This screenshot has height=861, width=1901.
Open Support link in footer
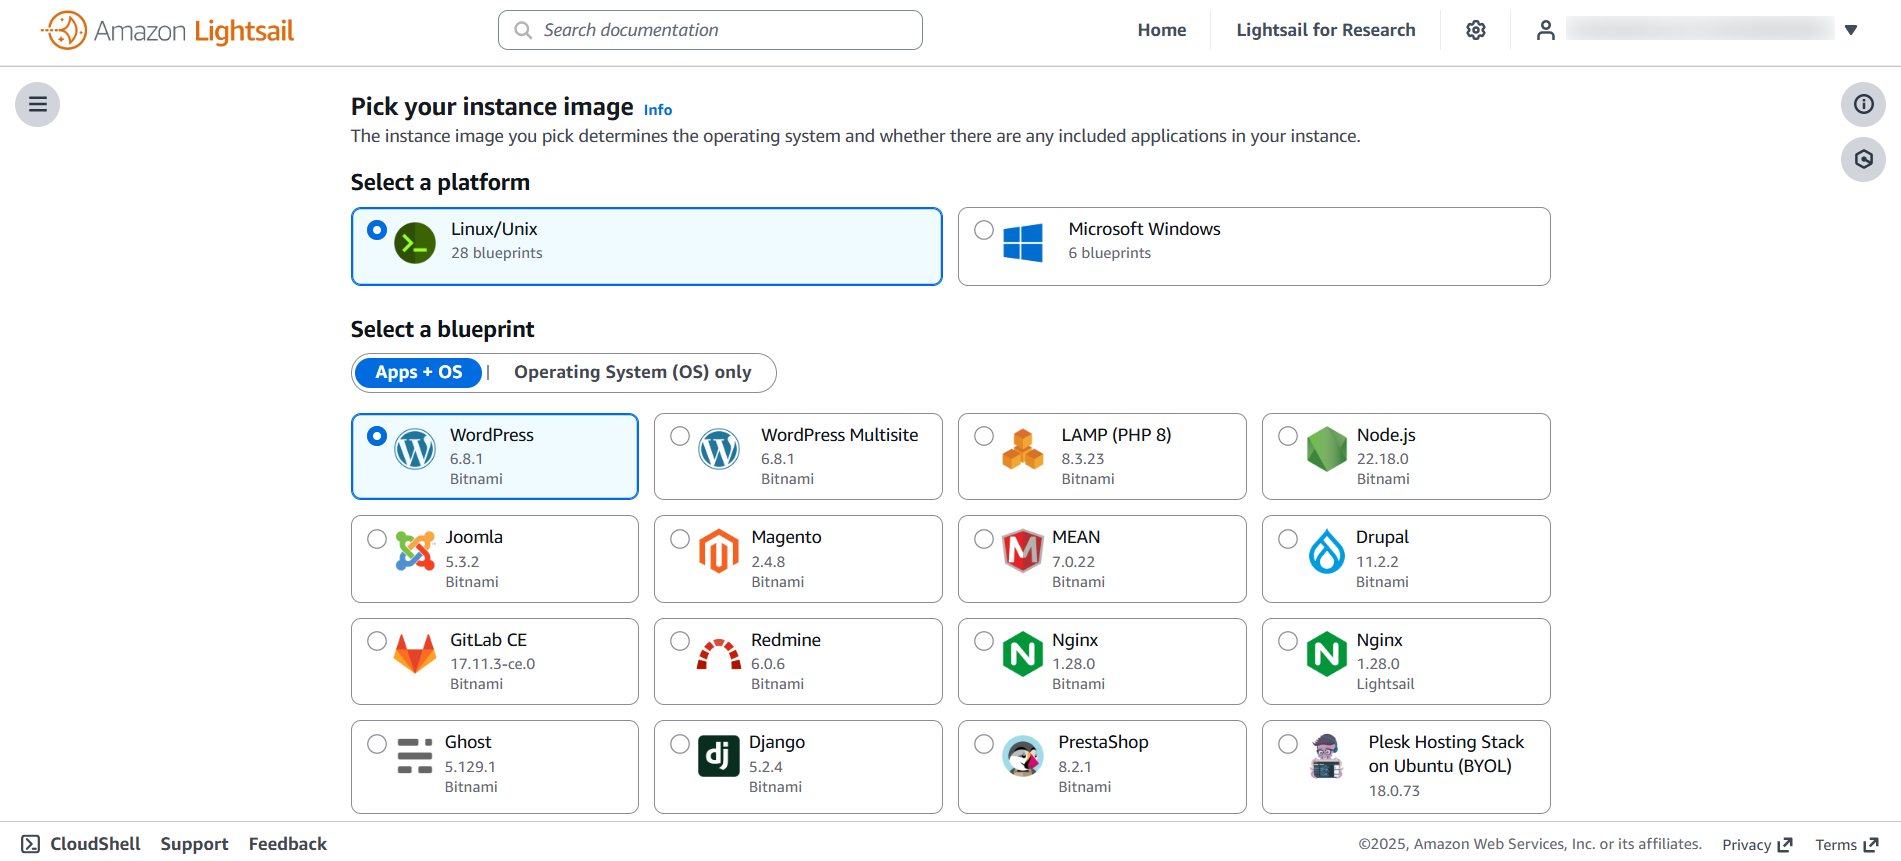tap(194, 844)
